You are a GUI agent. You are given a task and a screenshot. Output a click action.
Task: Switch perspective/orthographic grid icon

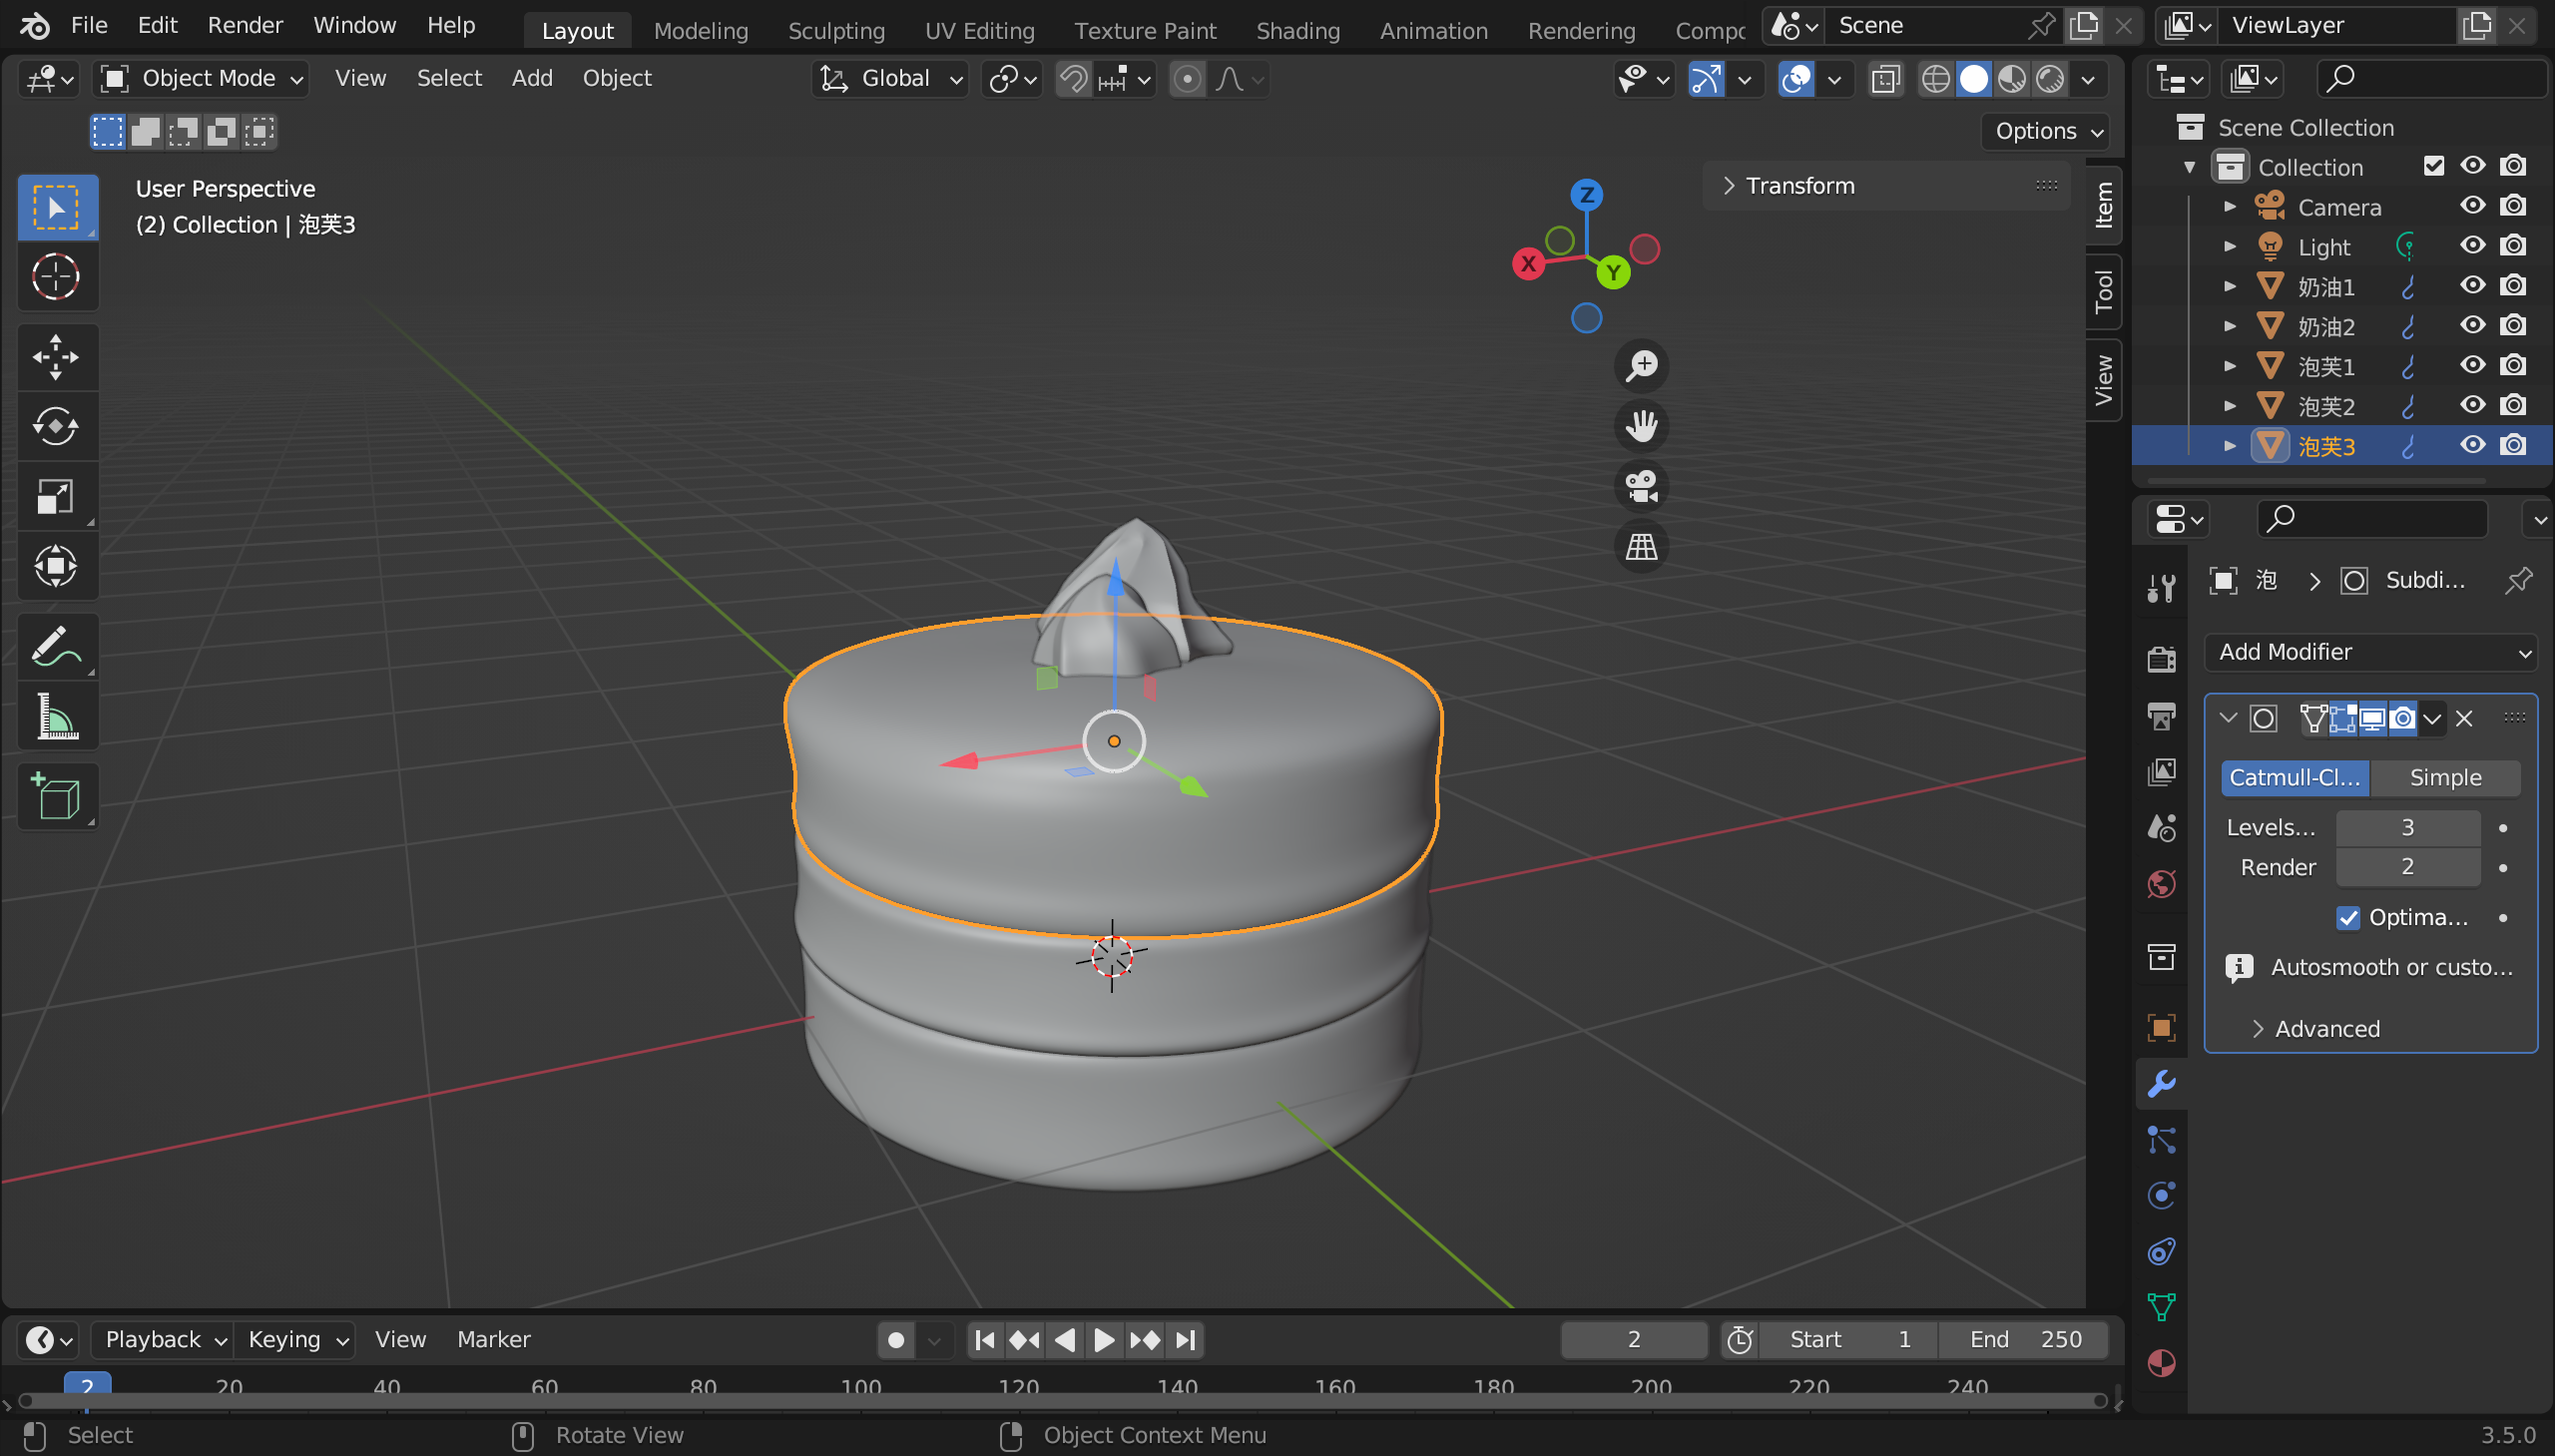pyautogui.click(x=1641, y=547)
